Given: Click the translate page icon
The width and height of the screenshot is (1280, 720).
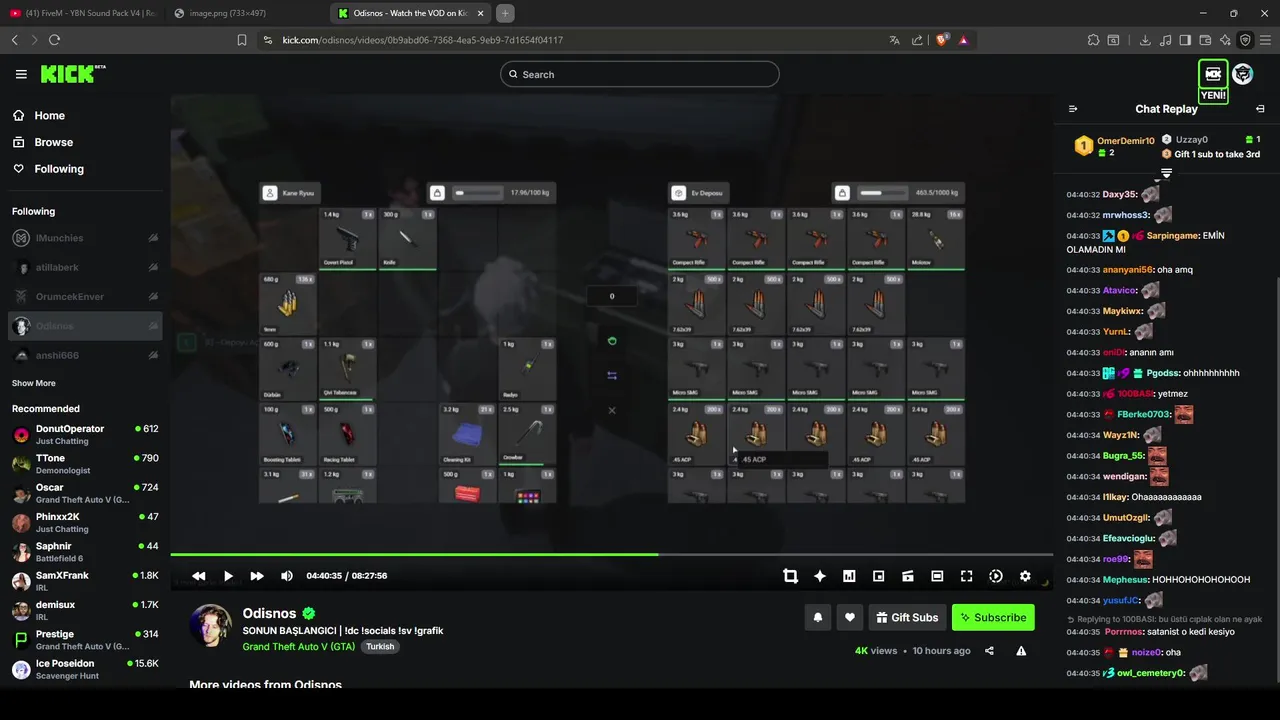Looking at the screenshot, I should [x=894, y=40].
